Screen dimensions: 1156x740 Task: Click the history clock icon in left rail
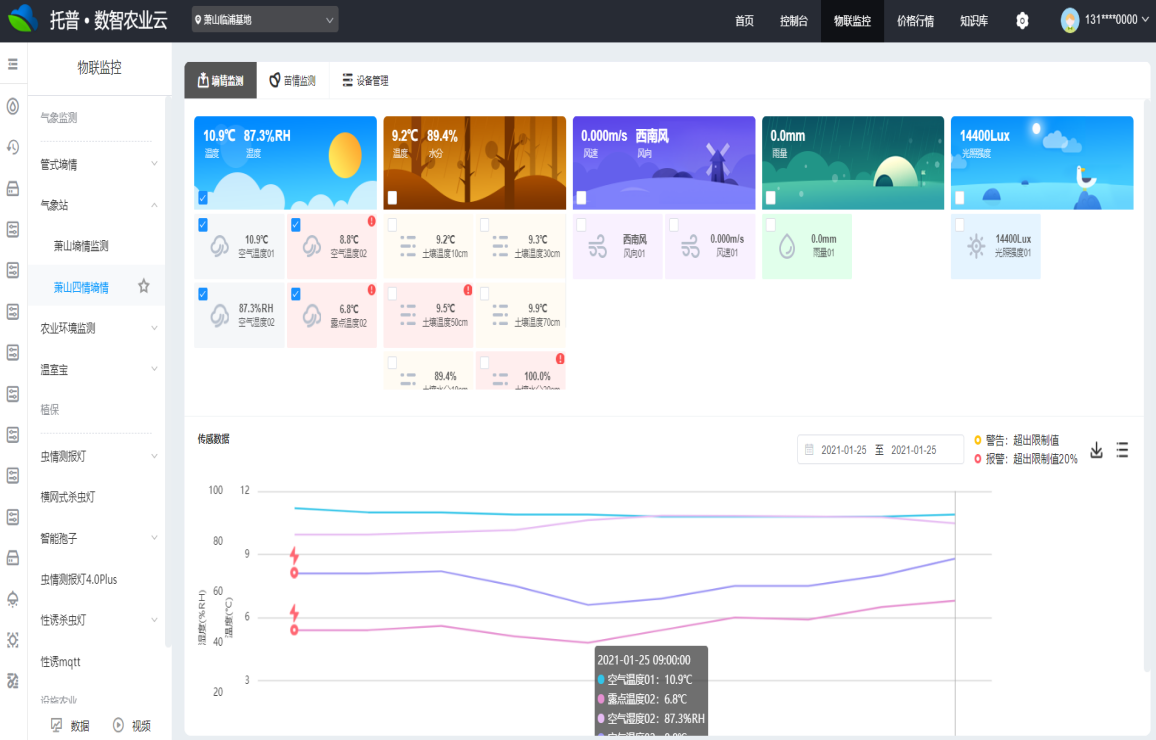(13, 147)
